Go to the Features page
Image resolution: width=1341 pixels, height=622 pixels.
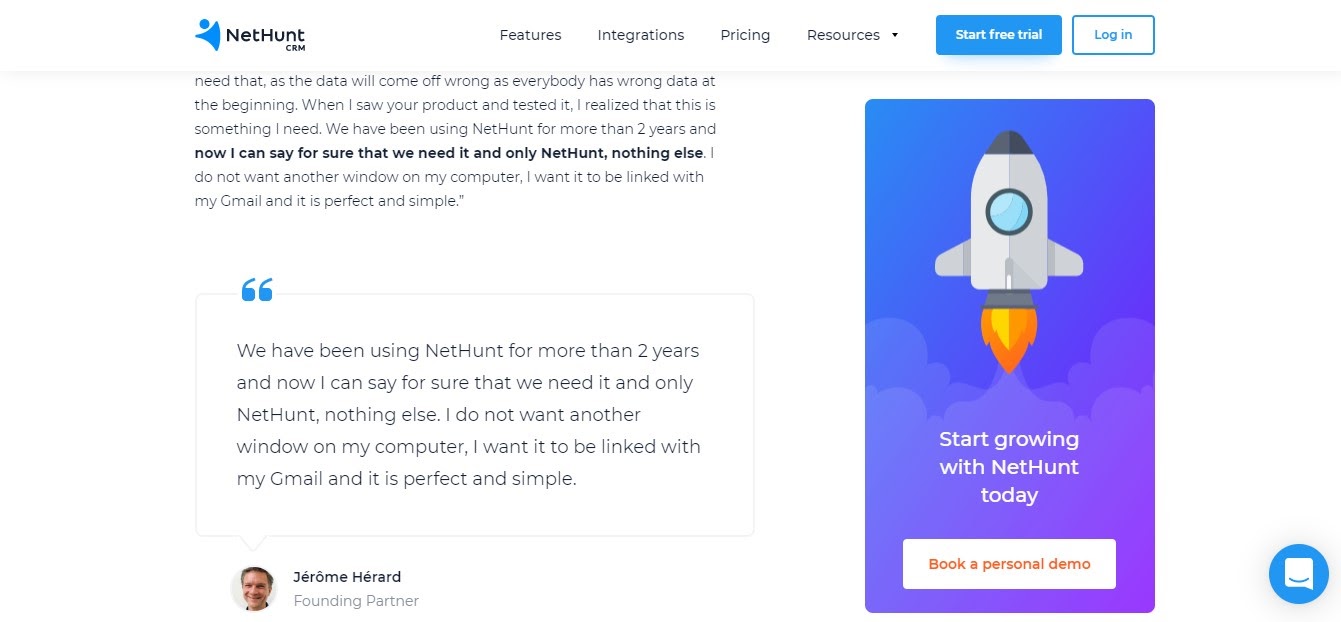pos(530,35)
